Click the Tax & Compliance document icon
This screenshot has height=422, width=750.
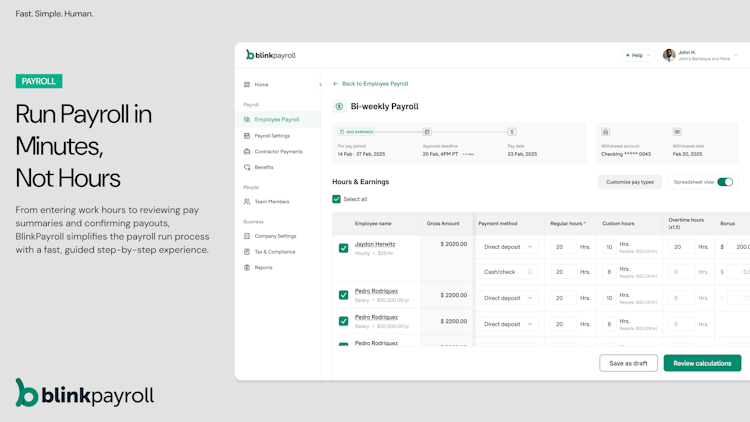(x=247, y=252)
